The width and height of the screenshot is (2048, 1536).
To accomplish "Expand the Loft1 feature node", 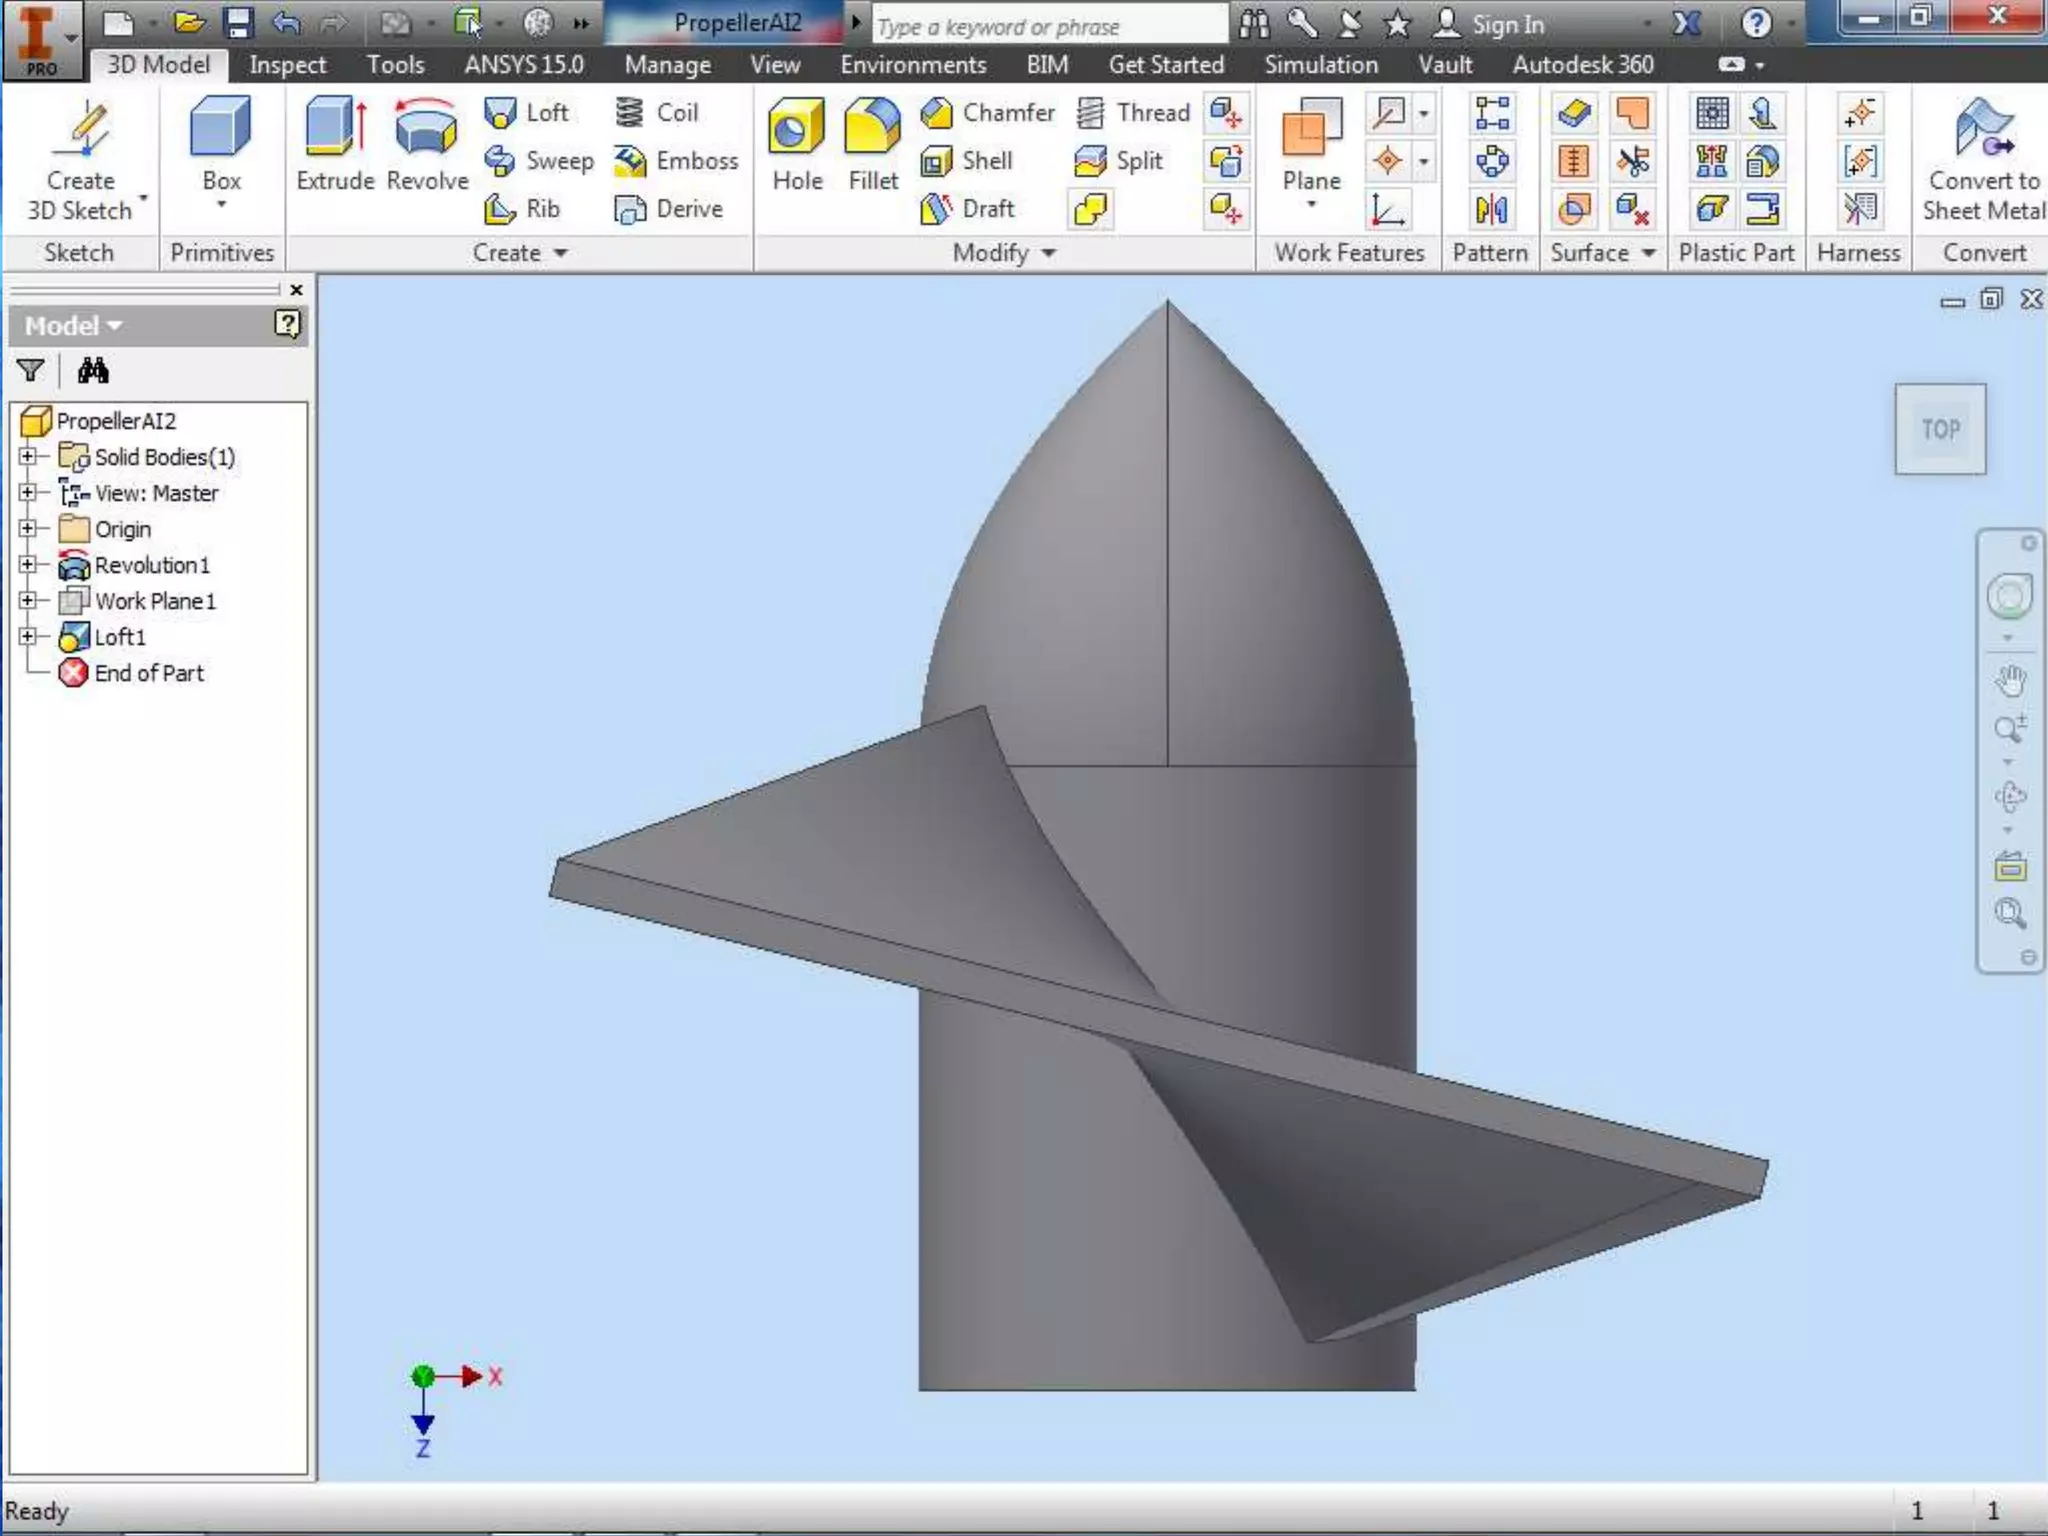I will pyautogui.click(x=28, y=636).
